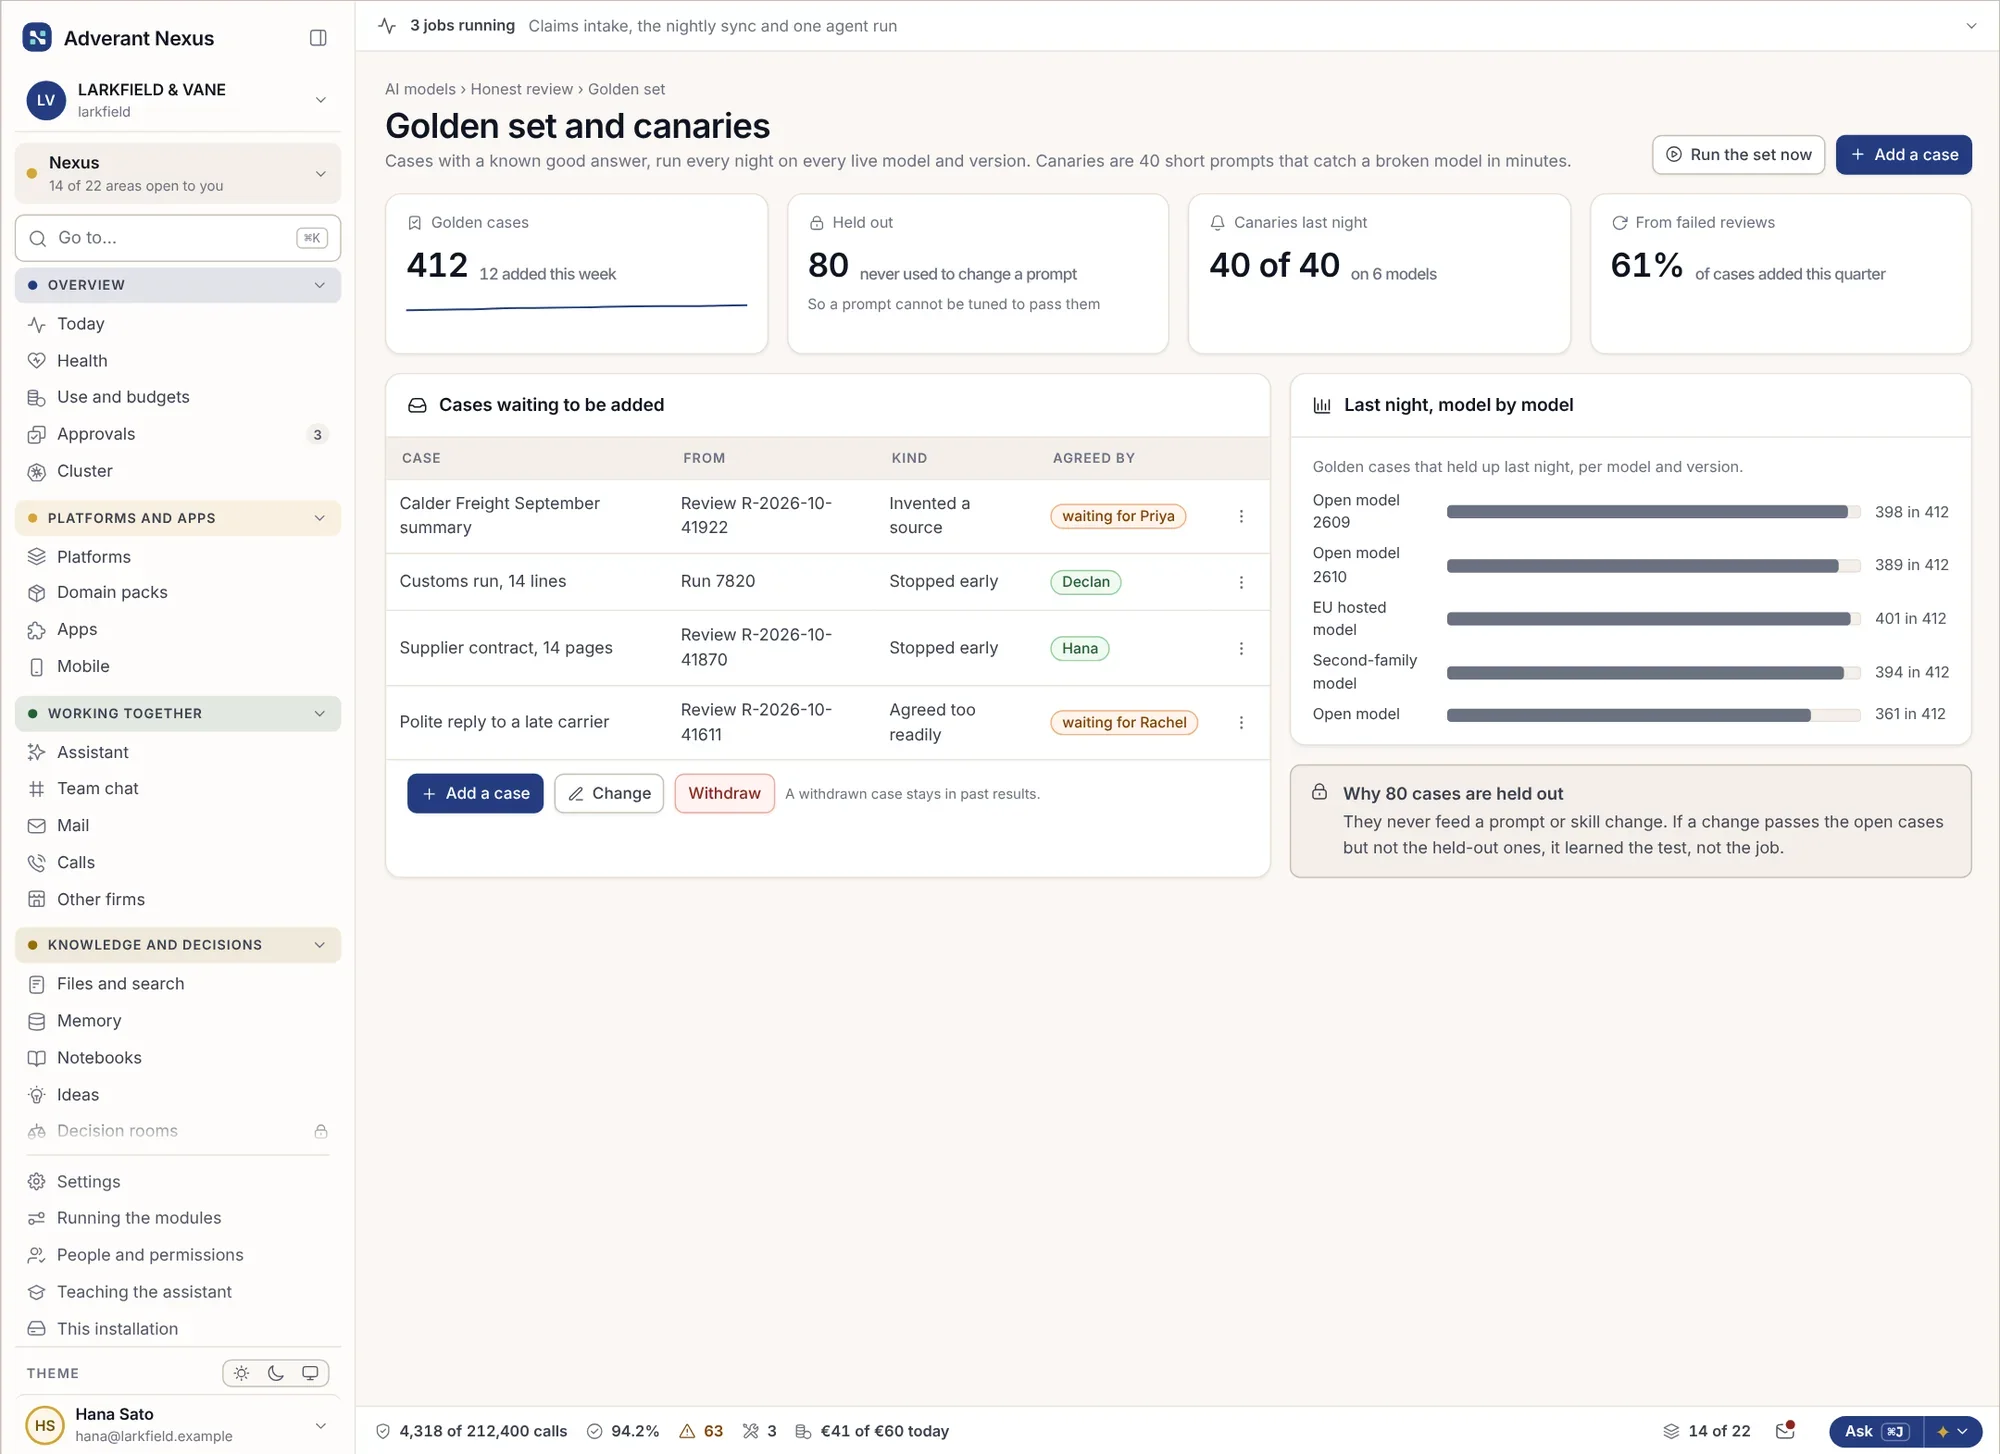This screenshot has width=2000, height=1454.
Task: Open row menu for Calder Freight September summary
Action: pos(1241,516)
